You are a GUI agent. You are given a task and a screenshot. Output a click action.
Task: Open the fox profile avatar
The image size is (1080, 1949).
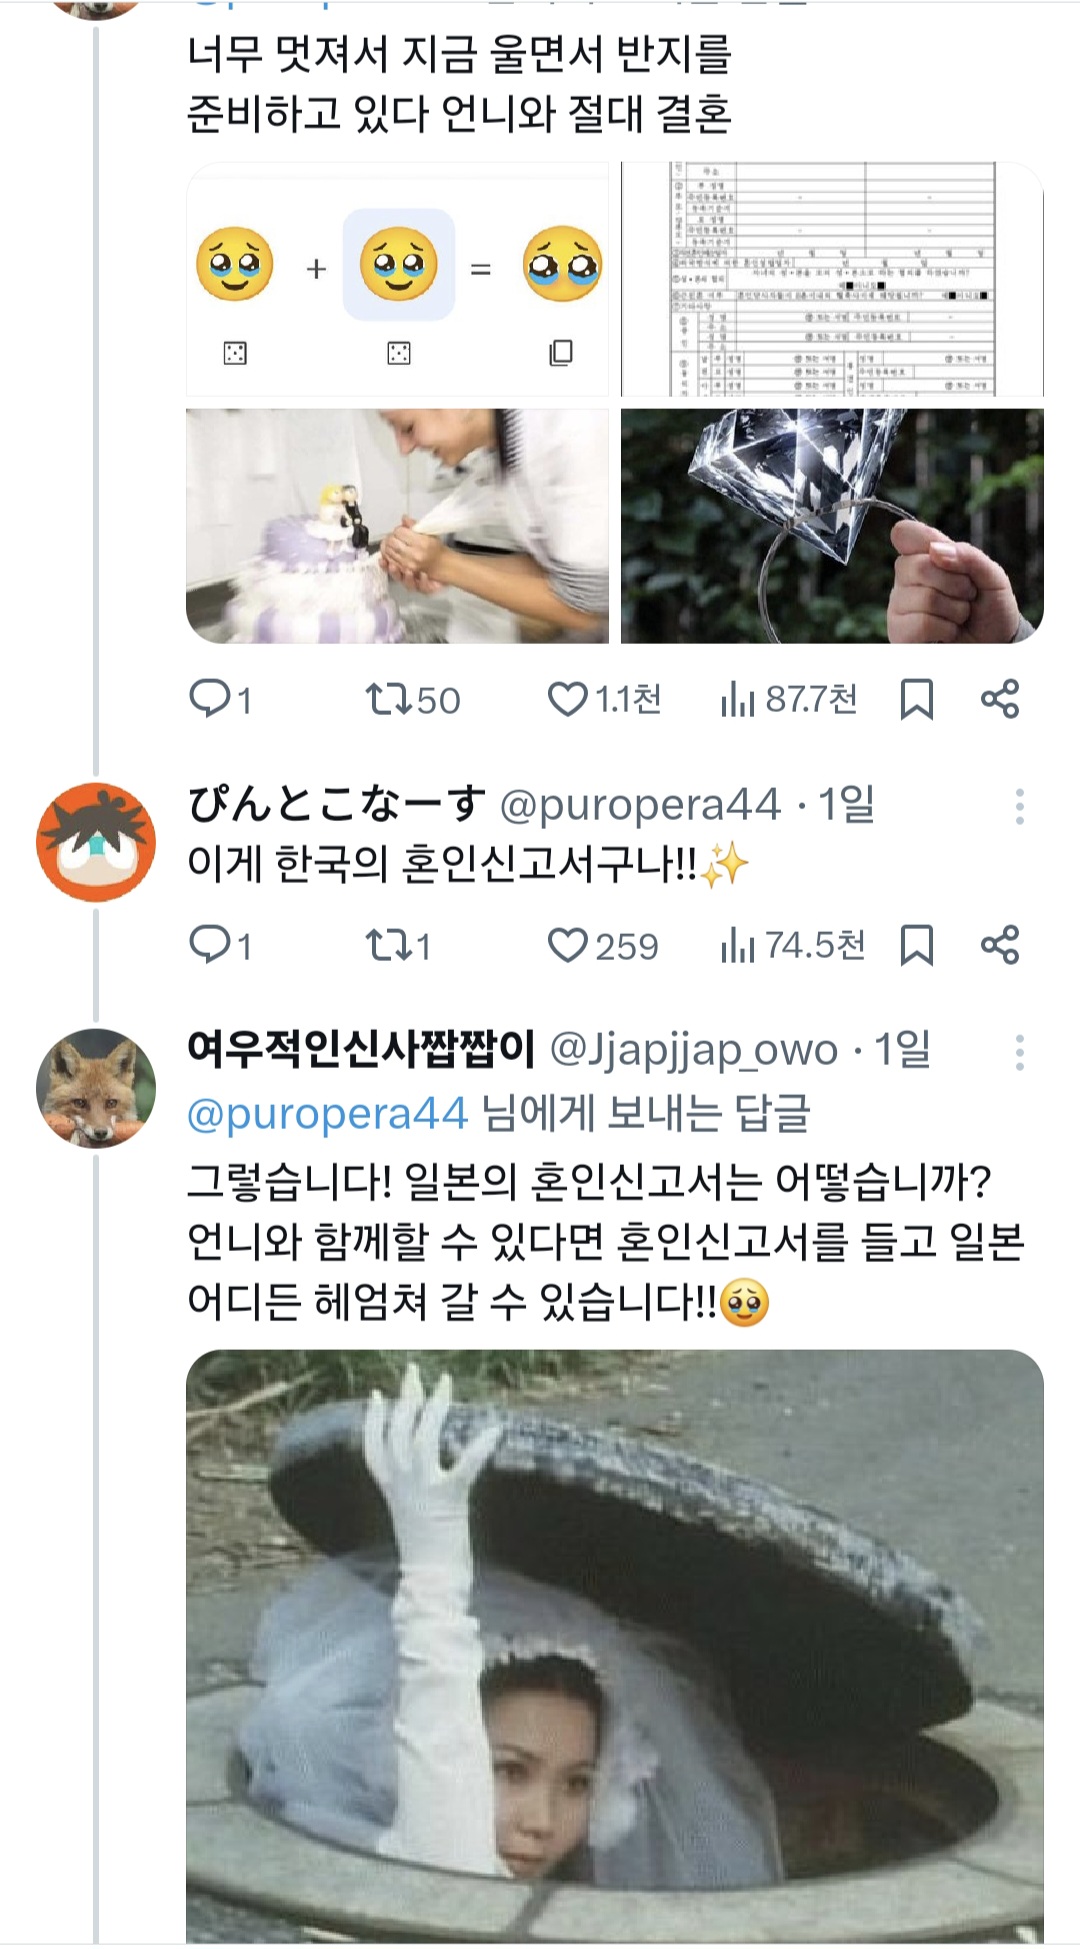pos(96,1088)
